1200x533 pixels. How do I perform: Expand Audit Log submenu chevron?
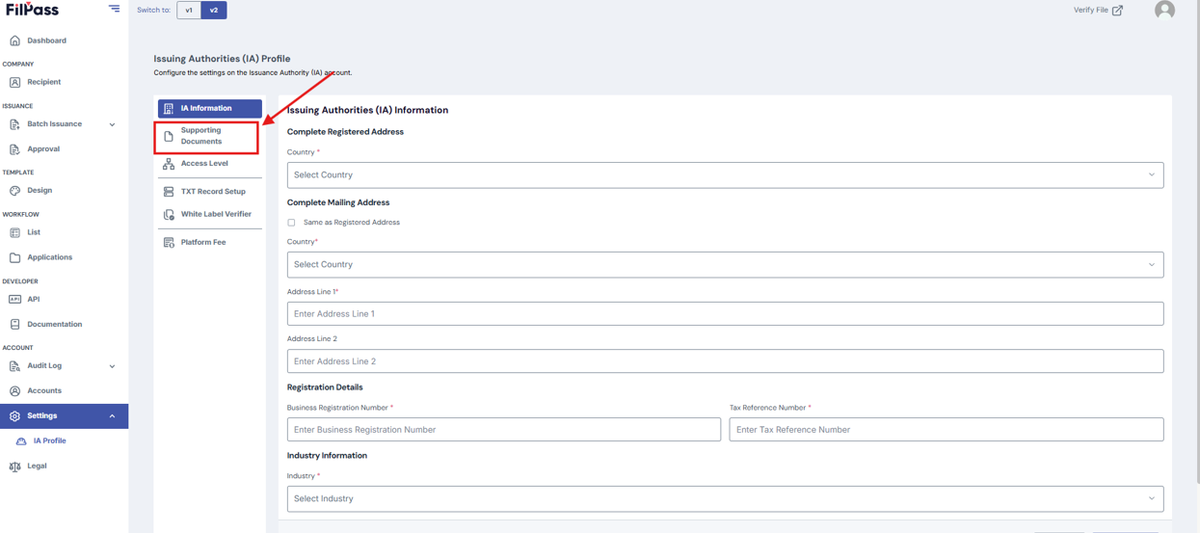tap(112, 367)
